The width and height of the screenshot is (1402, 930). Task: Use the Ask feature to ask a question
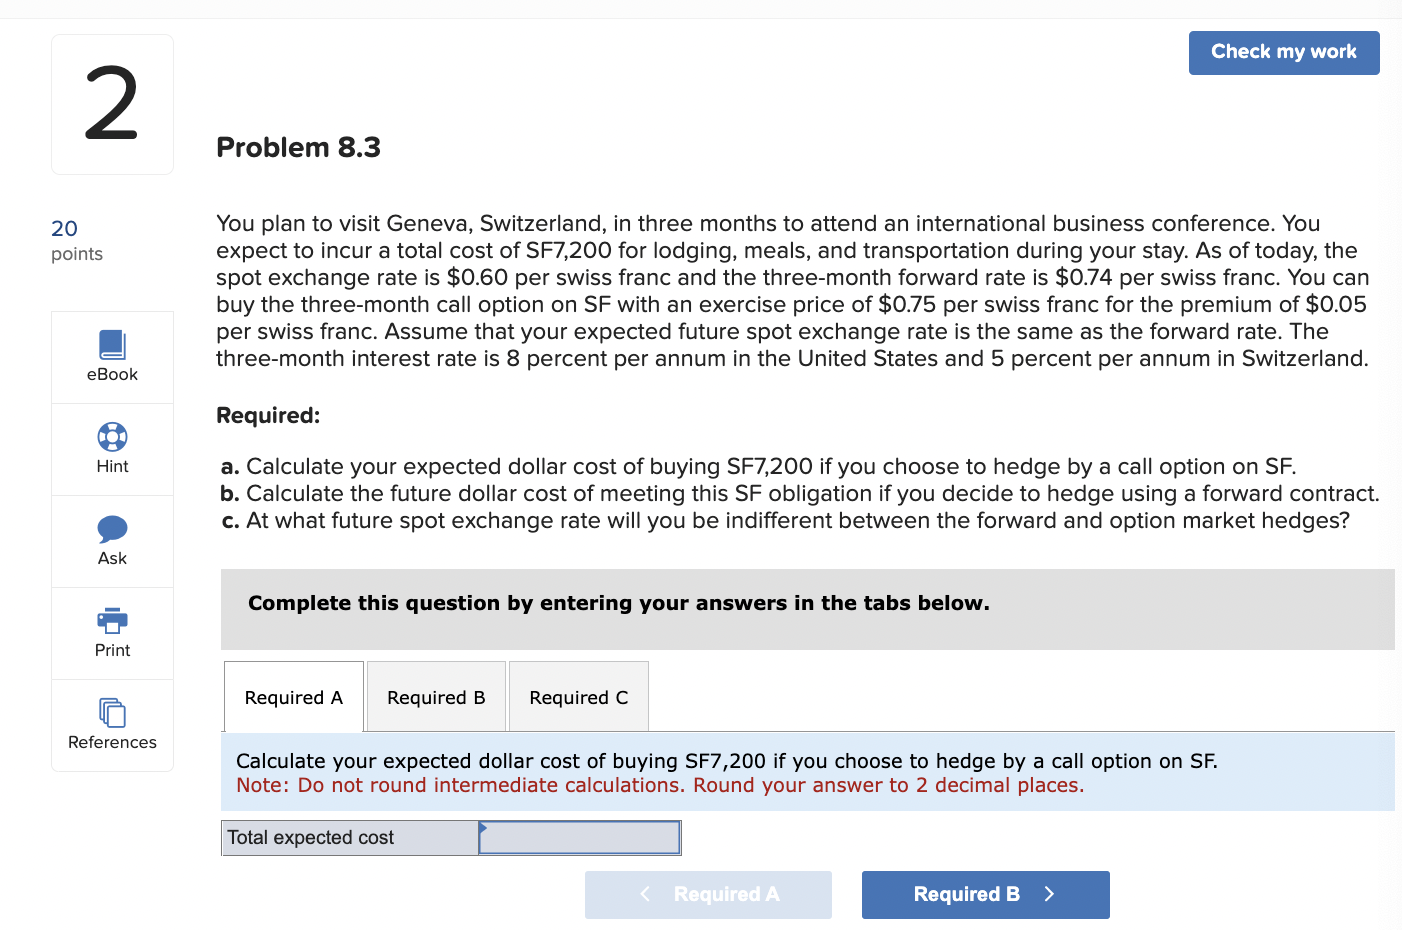[x=112, y=541]
